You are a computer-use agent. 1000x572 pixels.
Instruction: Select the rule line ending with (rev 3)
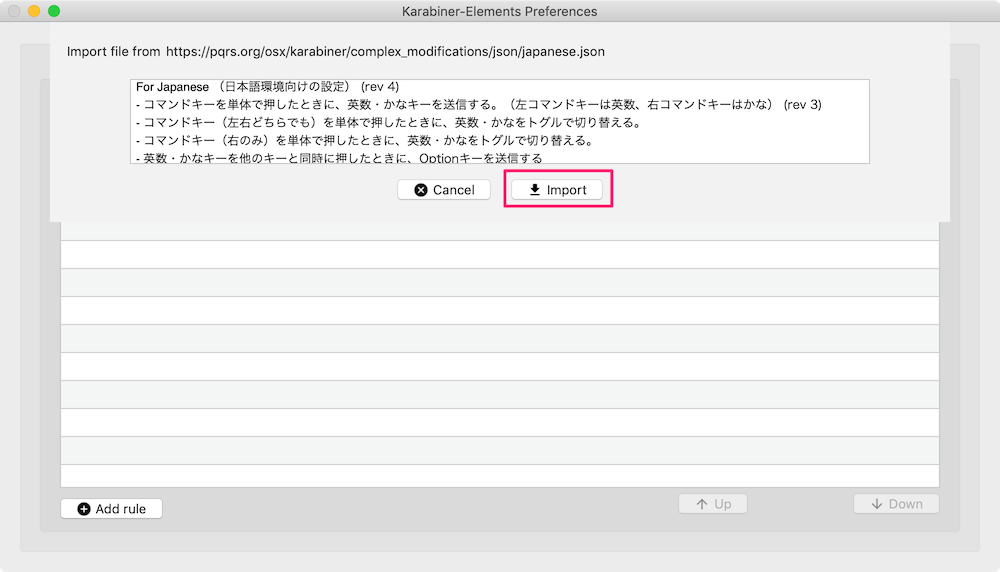(478, 105)
